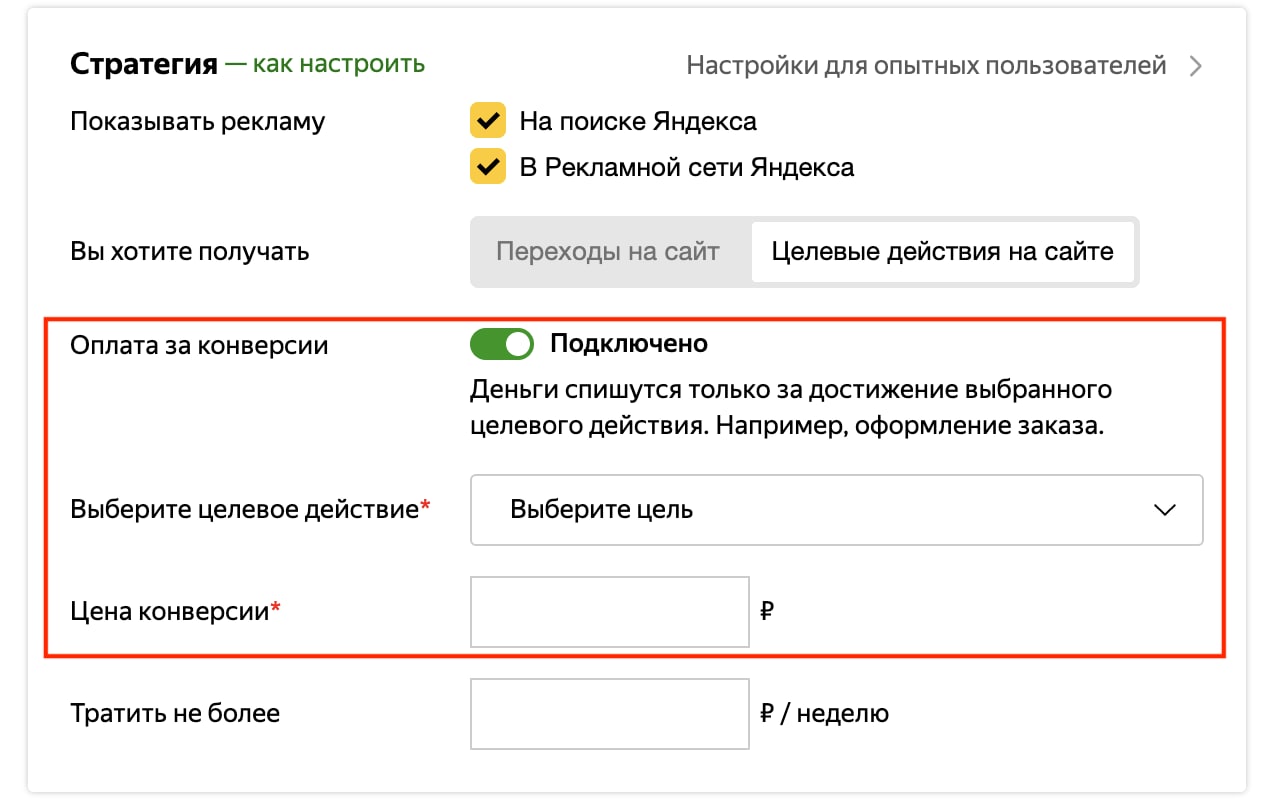Open the 'как настроить' help link

[x=338, y=65]
